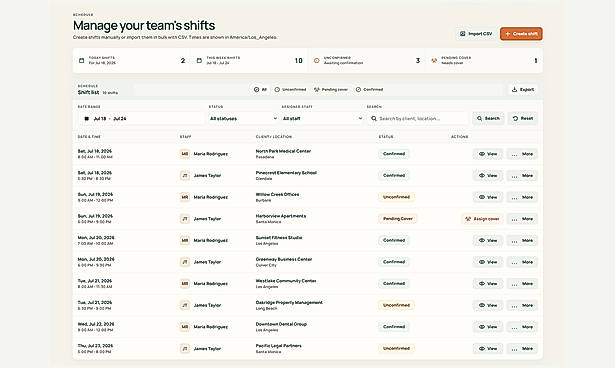Open More menu for Willow Creek Offices
Viewport: 615px width, 368px height.
point(522,197)
